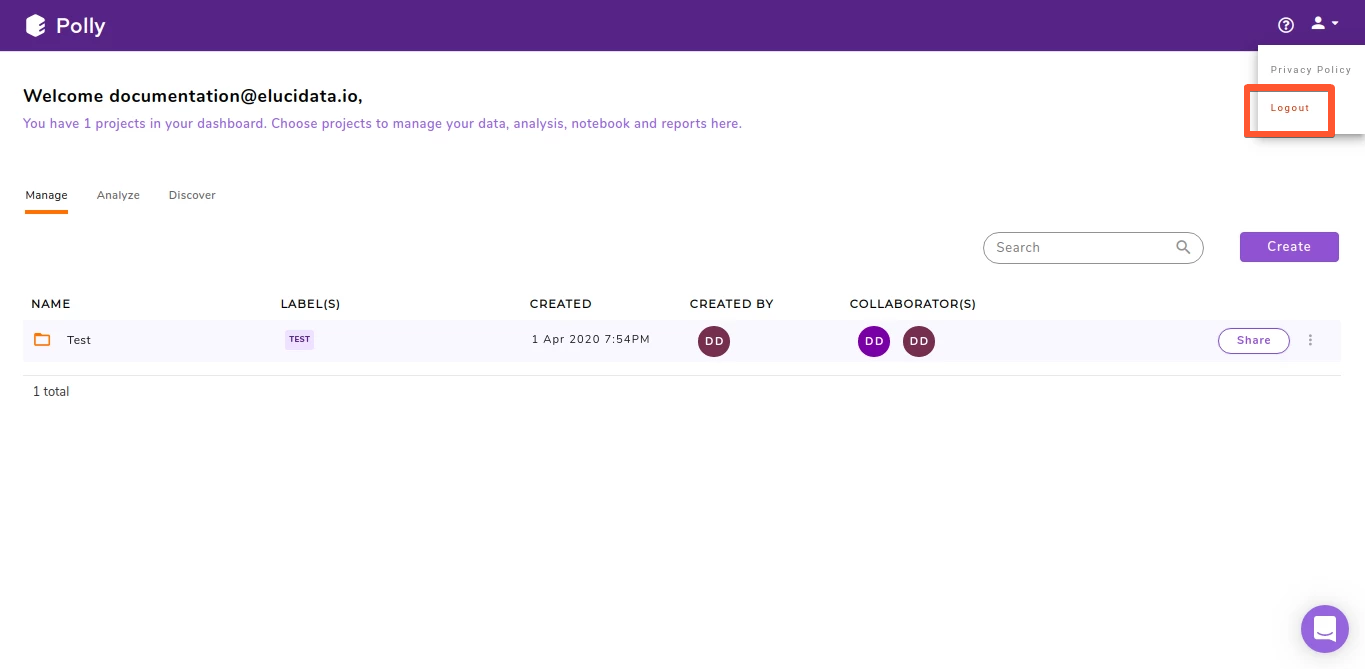The image size is (1365, 669).
Task: Open the Help question mark icon
Action: (x=1286, y=24)
